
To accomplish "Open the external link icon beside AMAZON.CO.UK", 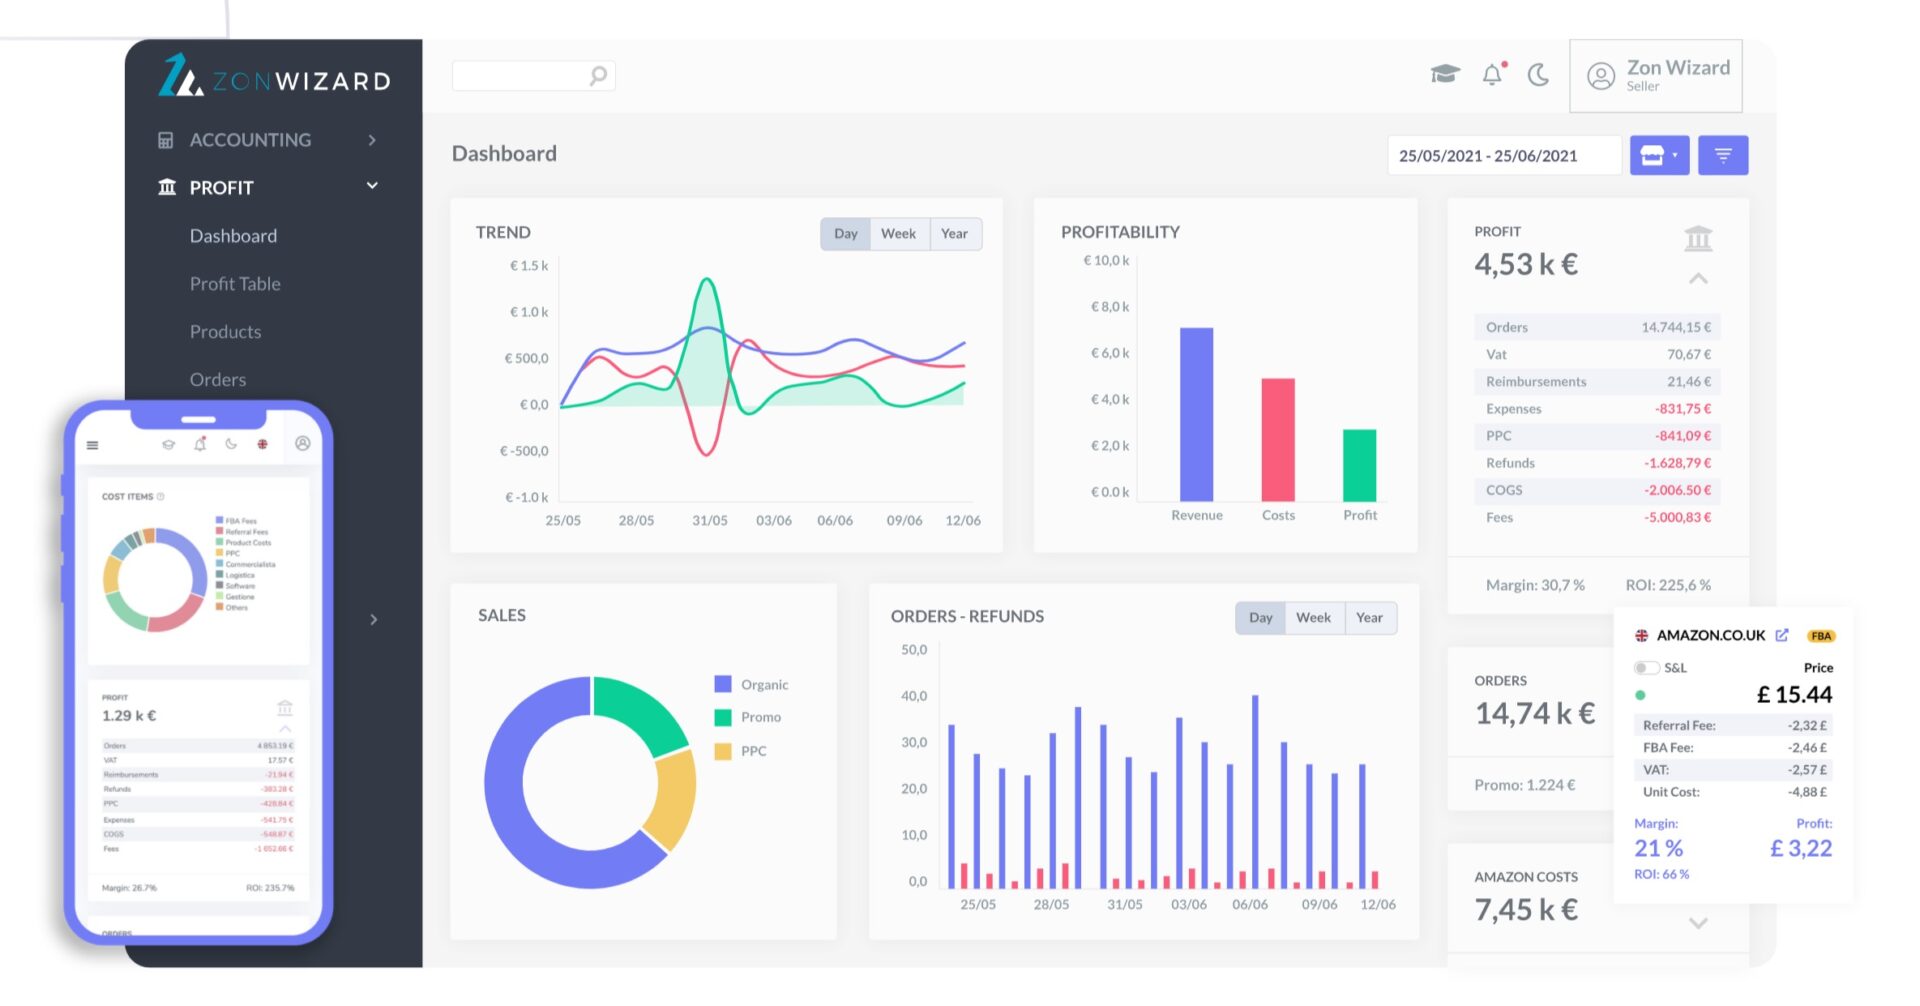I will tap(1782, 636).
